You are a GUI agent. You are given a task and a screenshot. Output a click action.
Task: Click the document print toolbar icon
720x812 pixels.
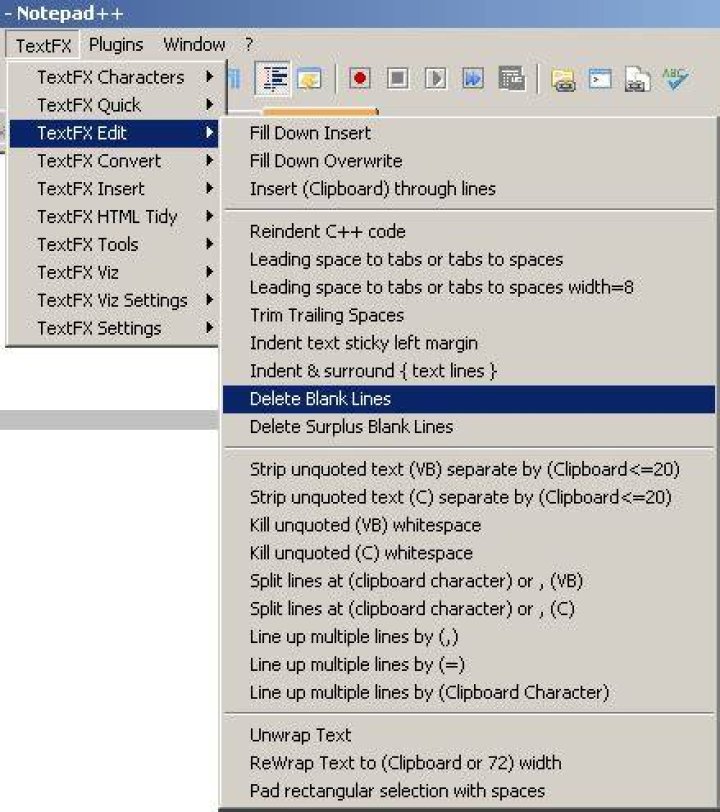(x=638, y=79)
